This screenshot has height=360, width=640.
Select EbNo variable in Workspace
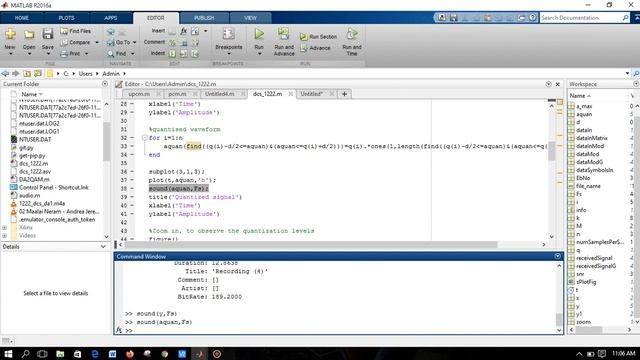pyautogui.click(x=583, y=178)
